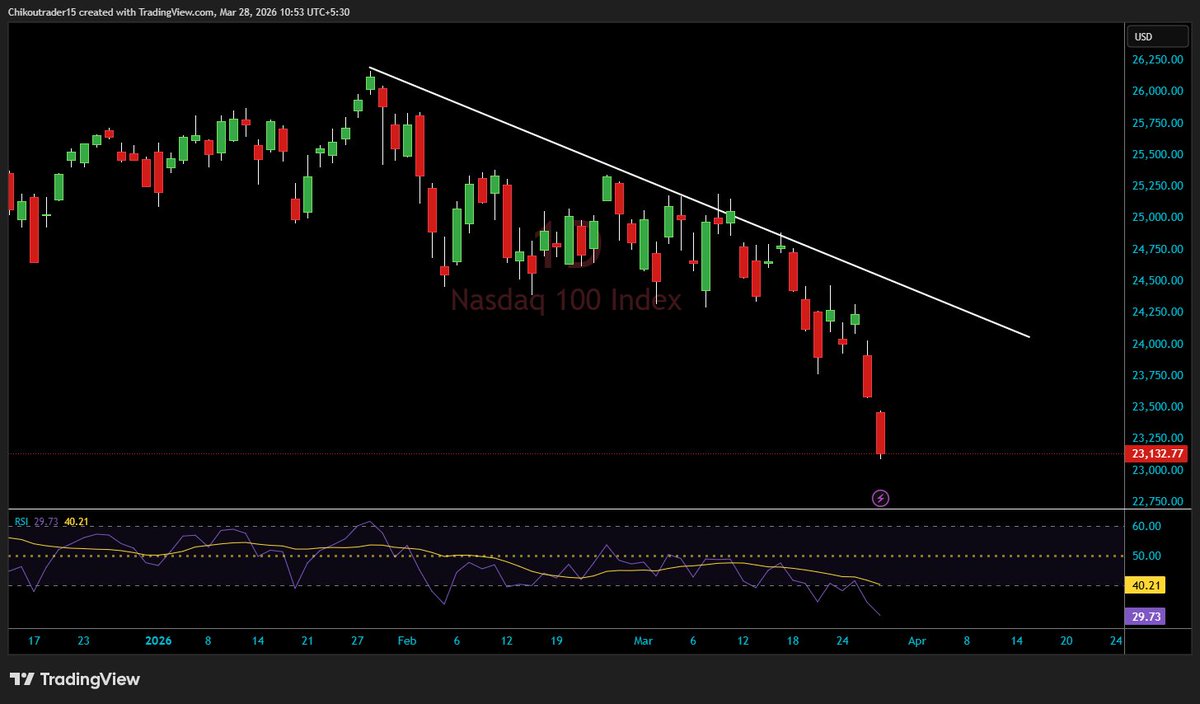Click the yellow 40.21 RSI axis label
This screenshot has width=1200, height=704.
[x=1144, y=585]
